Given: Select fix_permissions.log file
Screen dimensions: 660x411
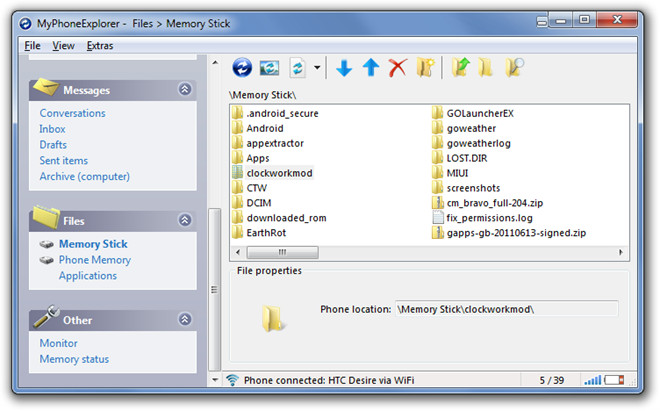Looking at the screenshot, I should pos(482,218).
